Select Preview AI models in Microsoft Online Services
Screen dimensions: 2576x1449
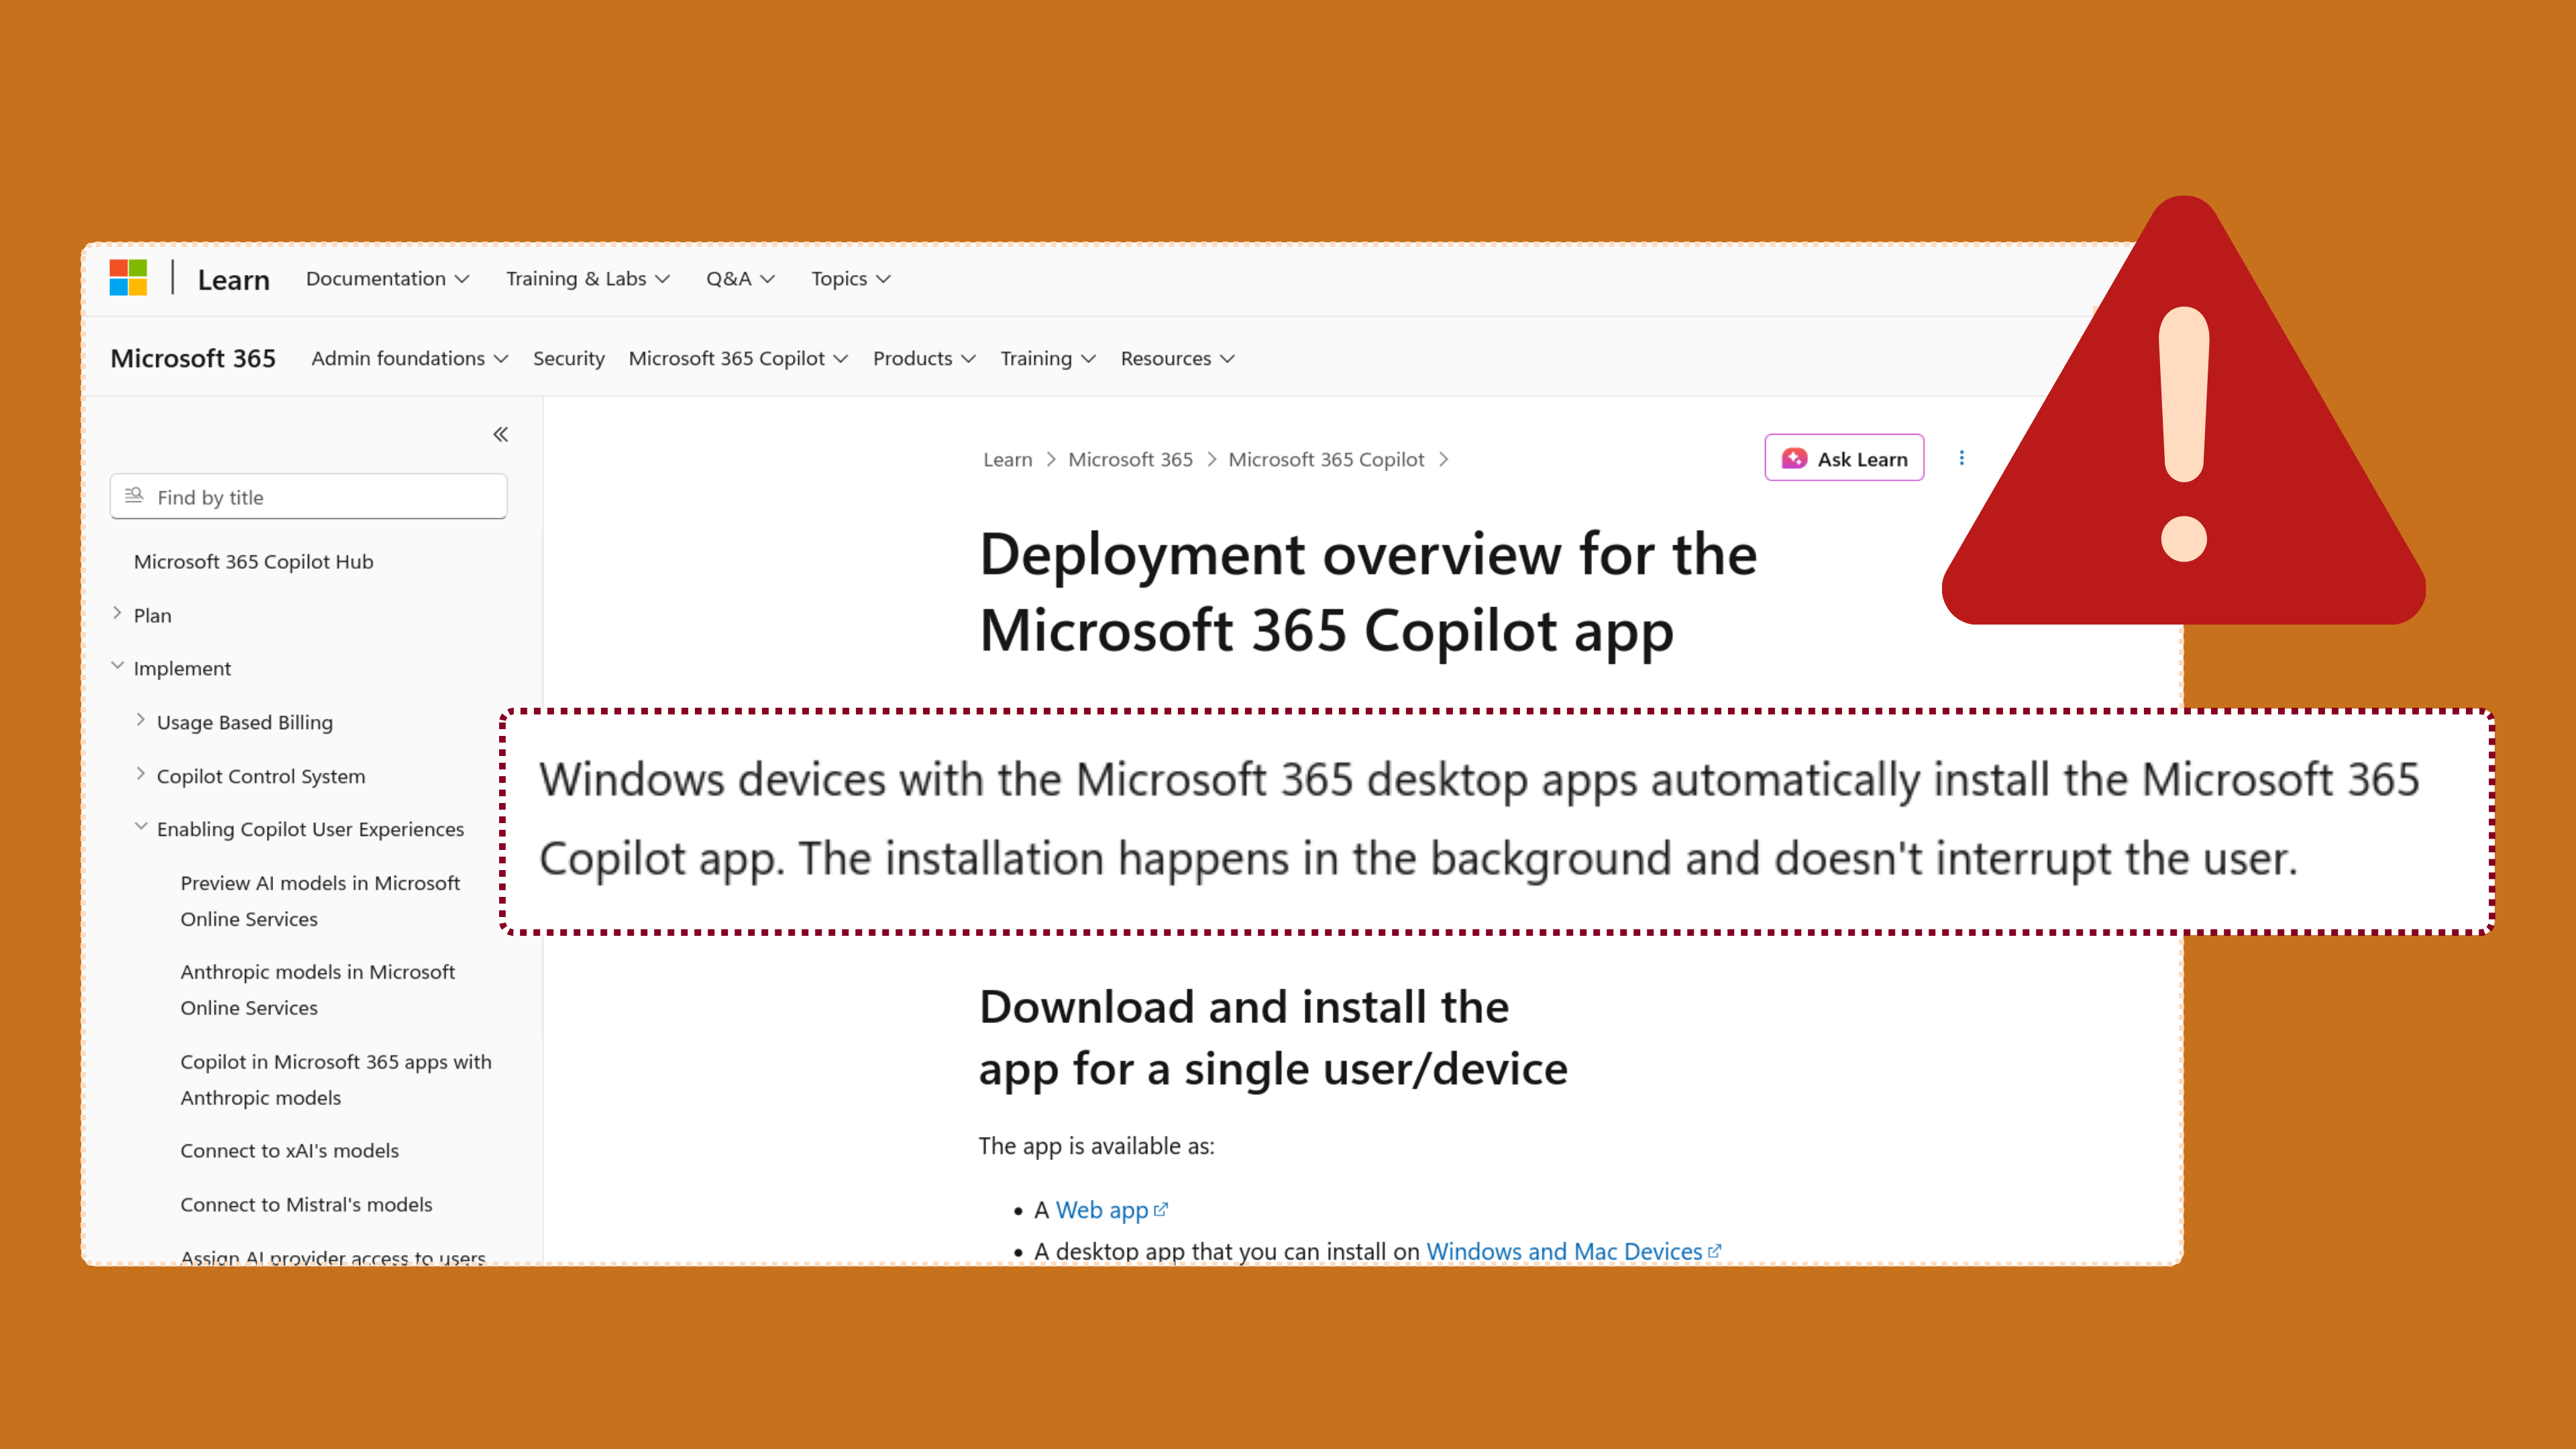(x=320, y=901)
